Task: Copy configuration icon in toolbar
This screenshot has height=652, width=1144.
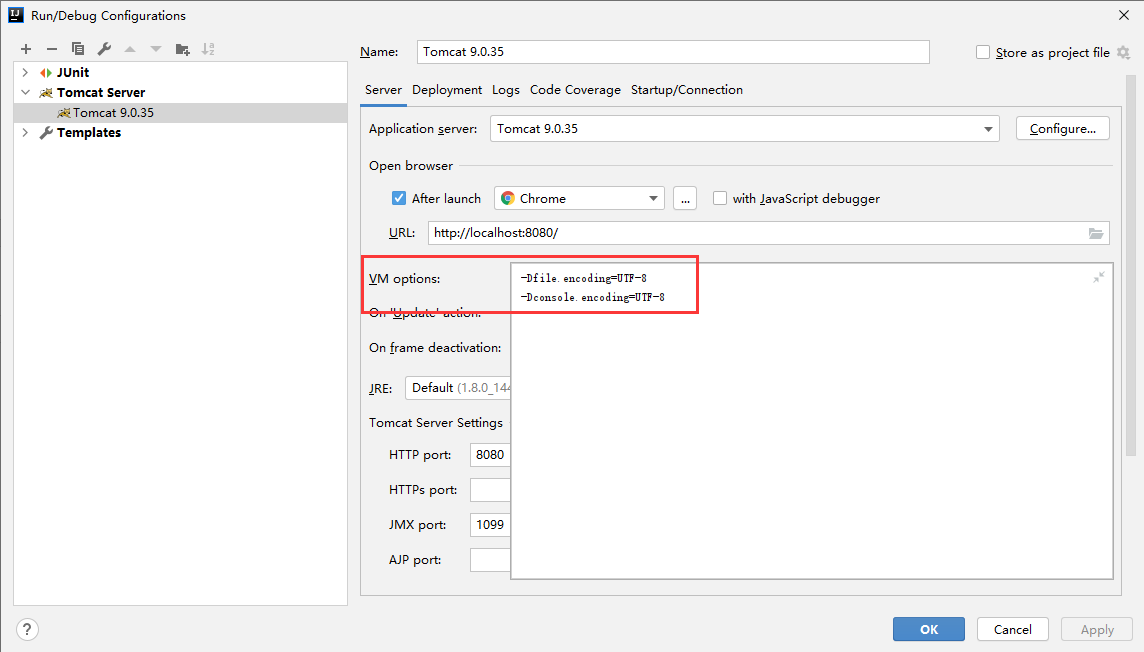Action: [78, 49]
